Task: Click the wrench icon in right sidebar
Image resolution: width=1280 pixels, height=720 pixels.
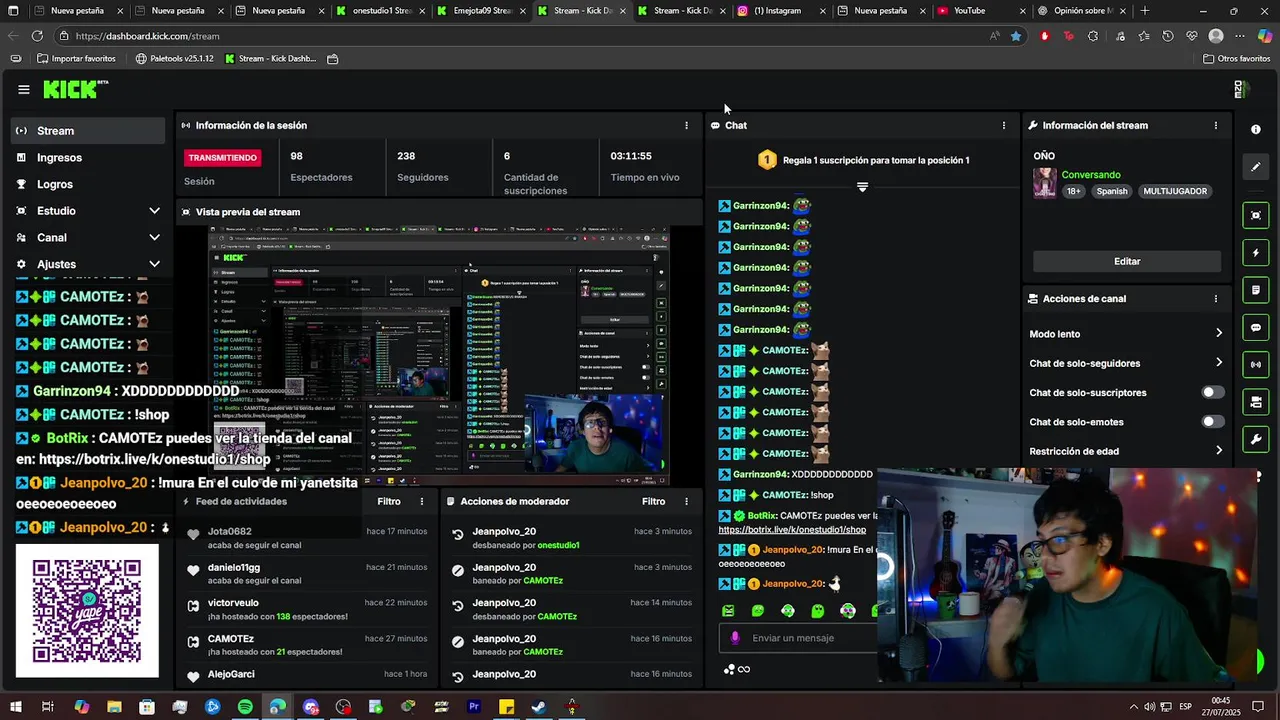Action: 1256,439
